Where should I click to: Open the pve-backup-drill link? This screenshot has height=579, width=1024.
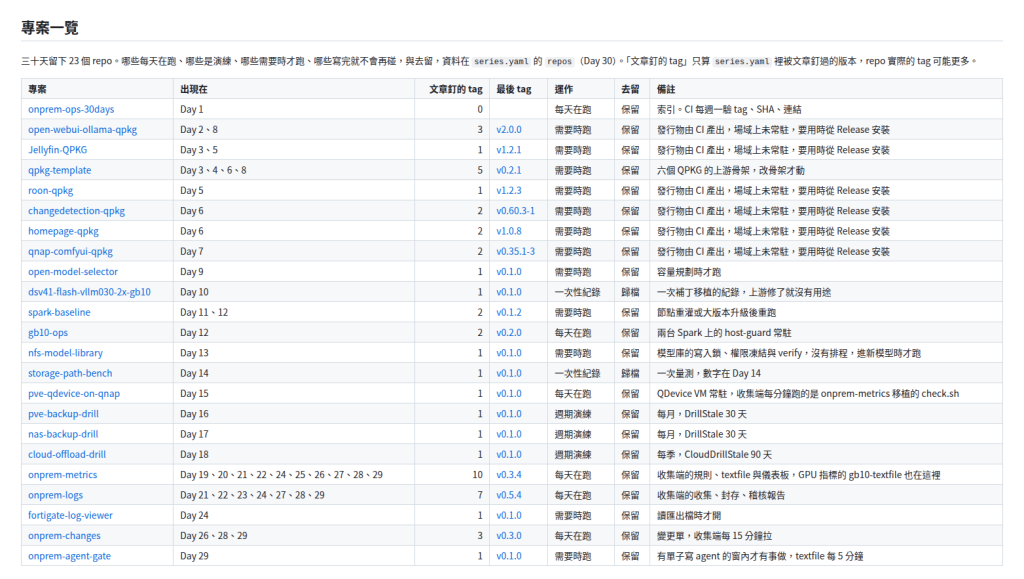tap(63, 413)
